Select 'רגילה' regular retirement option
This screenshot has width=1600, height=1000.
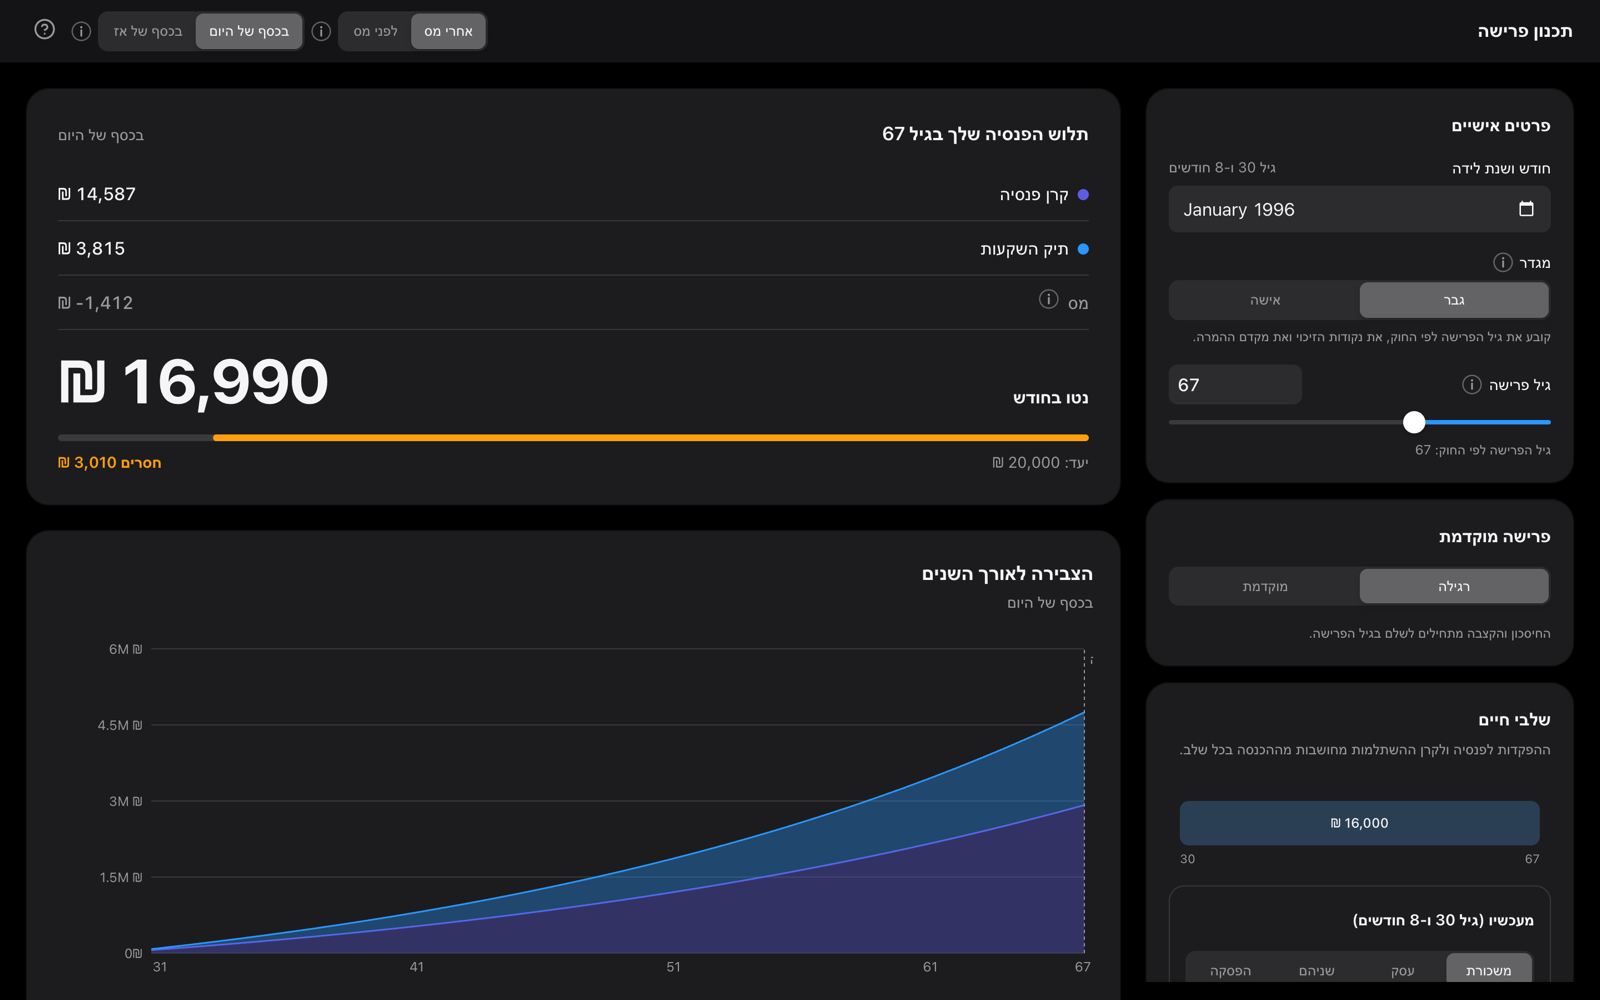(x=1454, y=586)
